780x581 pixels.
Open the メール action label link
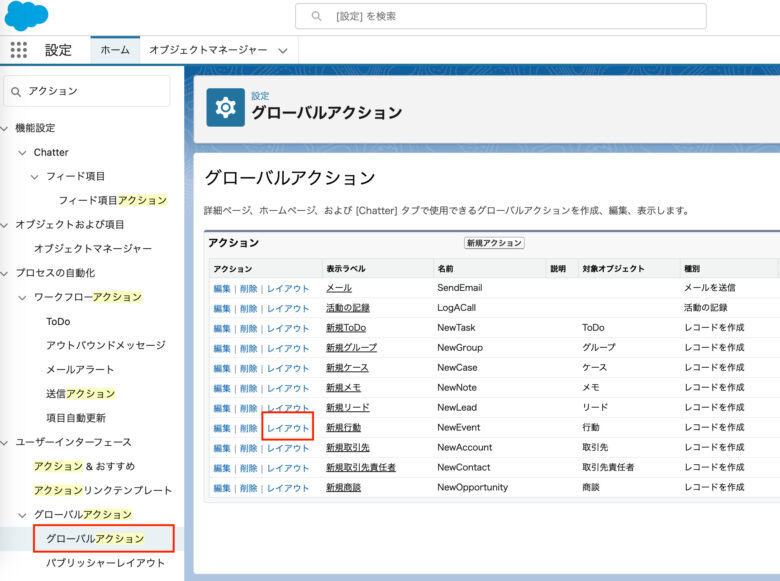pos(339,288)
